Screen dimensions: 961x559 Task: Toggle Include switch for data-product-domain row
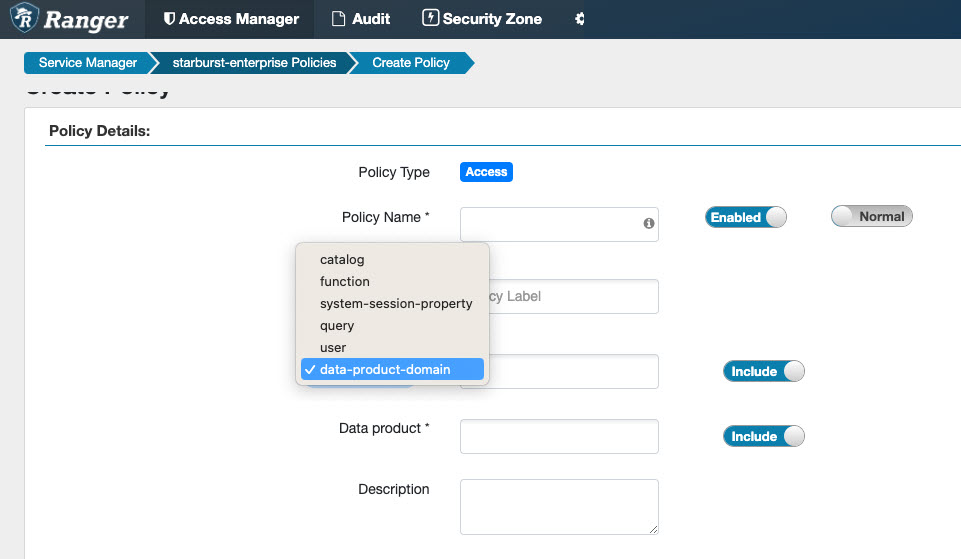pos(764,371)
